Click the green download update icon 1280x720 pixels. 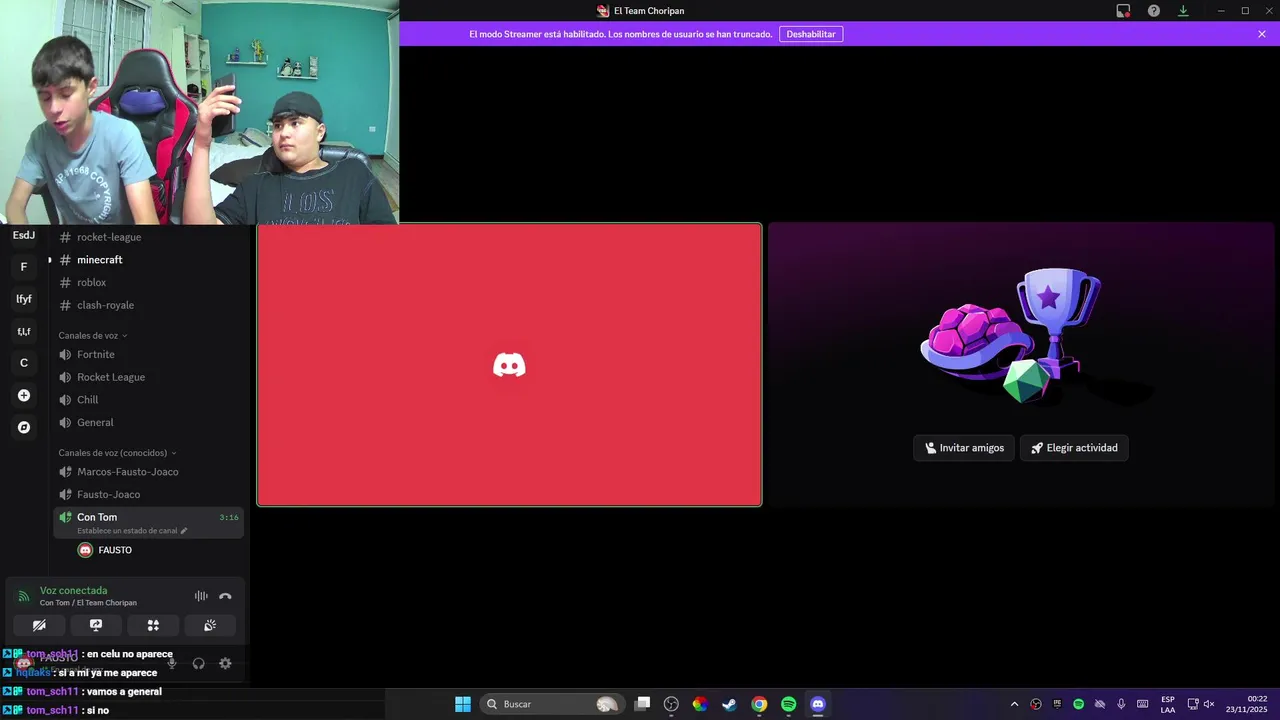pyautogui.click(x=1183, y=11)
